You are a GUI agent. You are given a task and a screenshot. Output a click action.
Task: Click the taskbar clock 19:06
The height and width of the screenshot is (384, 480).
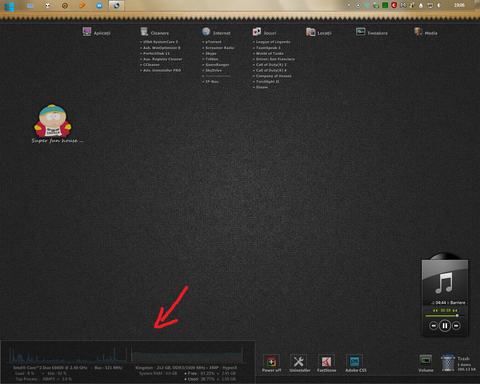pyautogui.click(x=459, y=5)
